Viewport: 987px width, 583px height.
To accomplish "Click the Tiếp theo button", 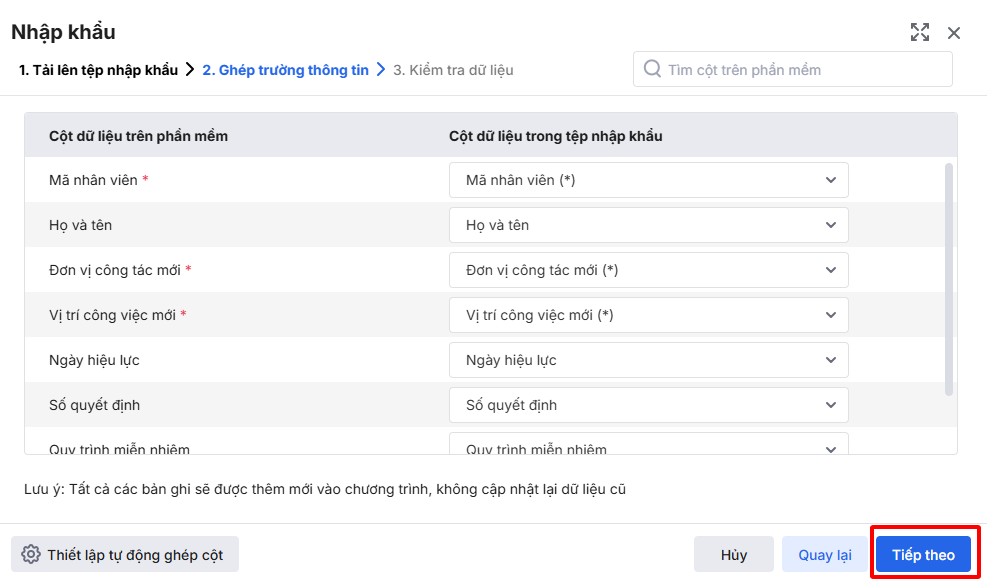I will click(x=923, y=555).
